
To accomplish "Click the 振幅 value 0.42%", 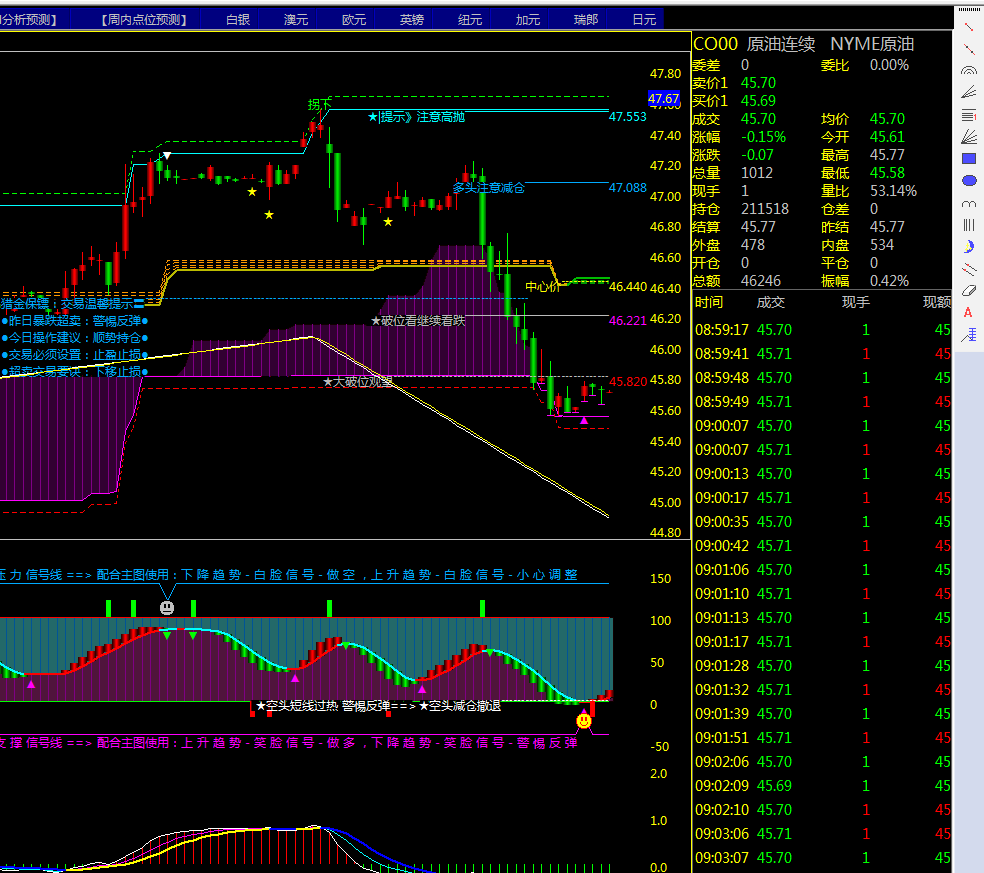I will coord(889,281).
